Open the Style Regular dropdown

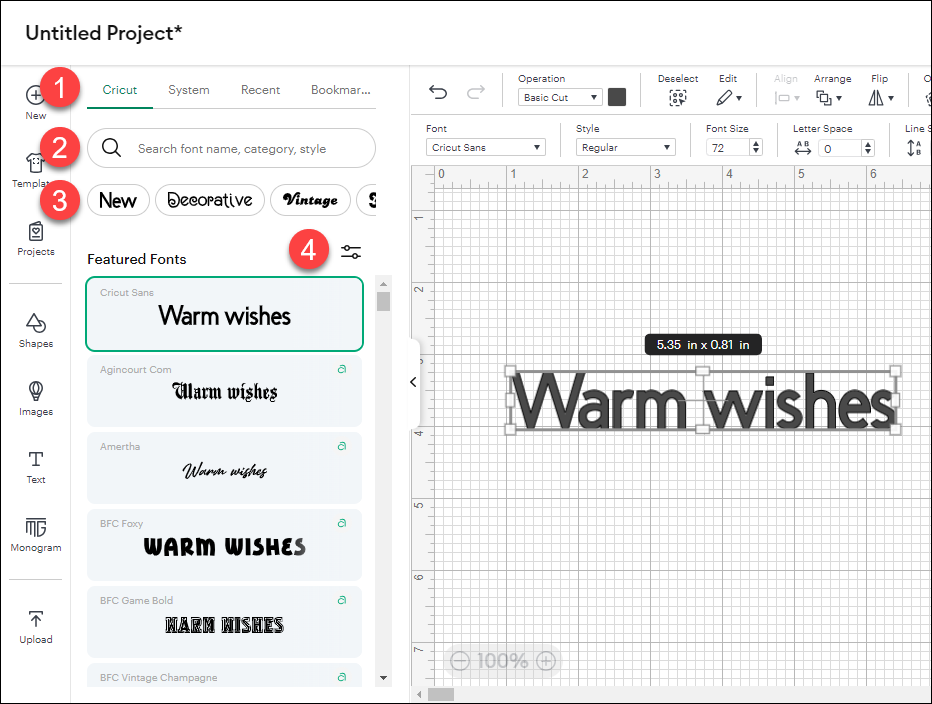625,147
